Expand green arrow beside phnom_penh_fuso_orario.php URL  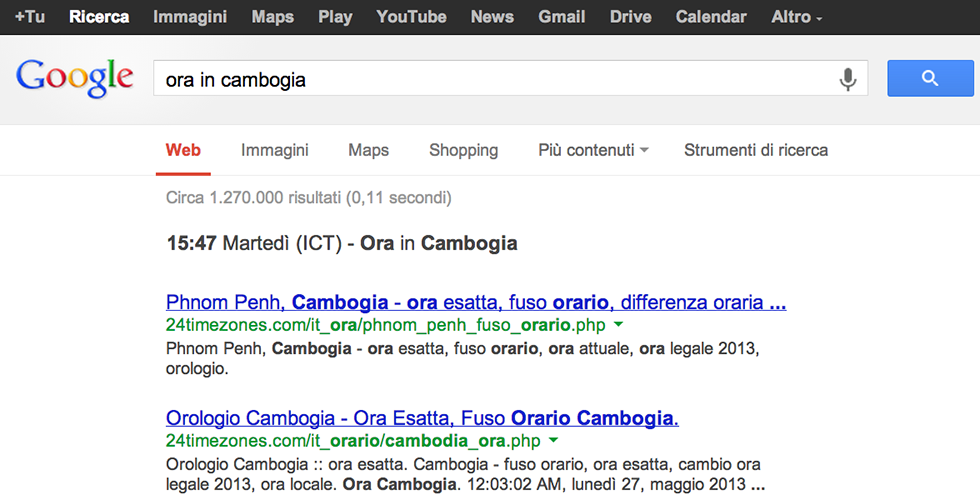(x=618, y=325)
